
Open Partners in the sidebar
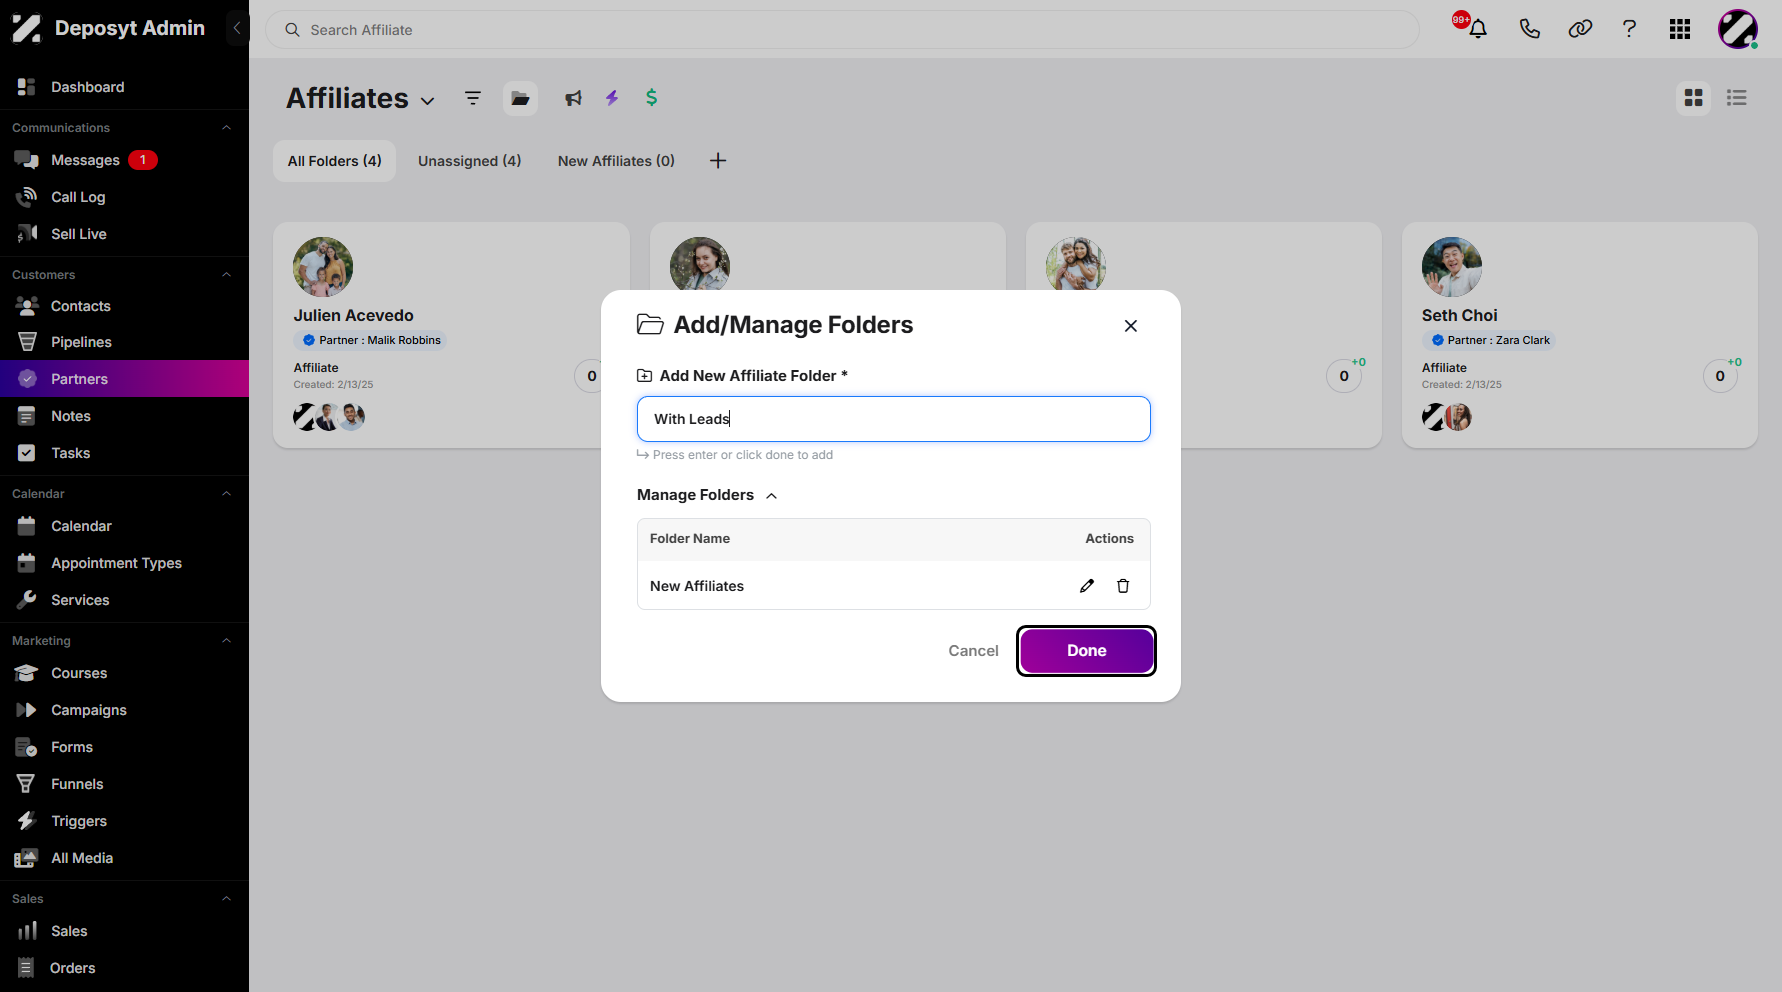pyautogui.click(x=124, y=379)
